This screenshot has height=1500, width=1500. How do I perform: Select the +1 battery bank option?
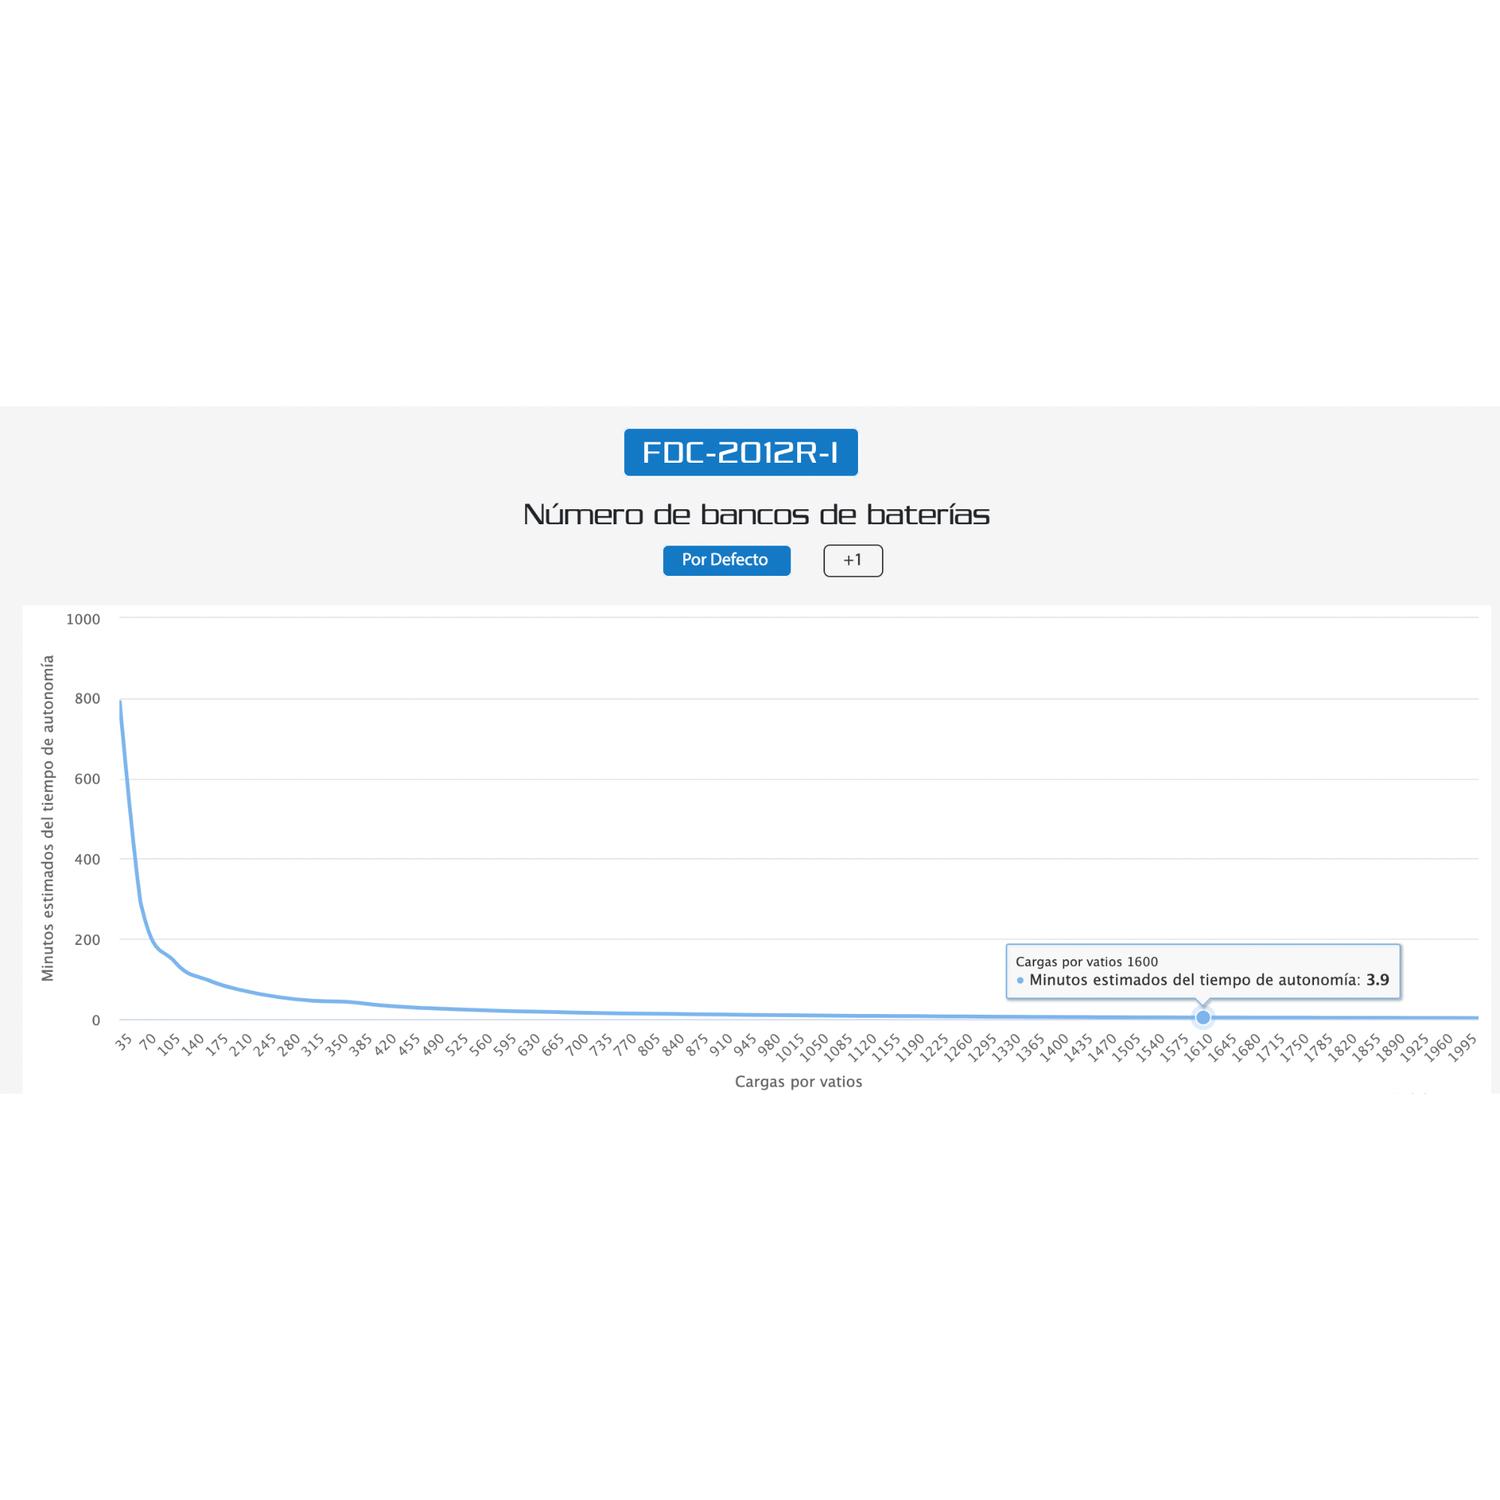pyautogui.click(x=853, y=560)
